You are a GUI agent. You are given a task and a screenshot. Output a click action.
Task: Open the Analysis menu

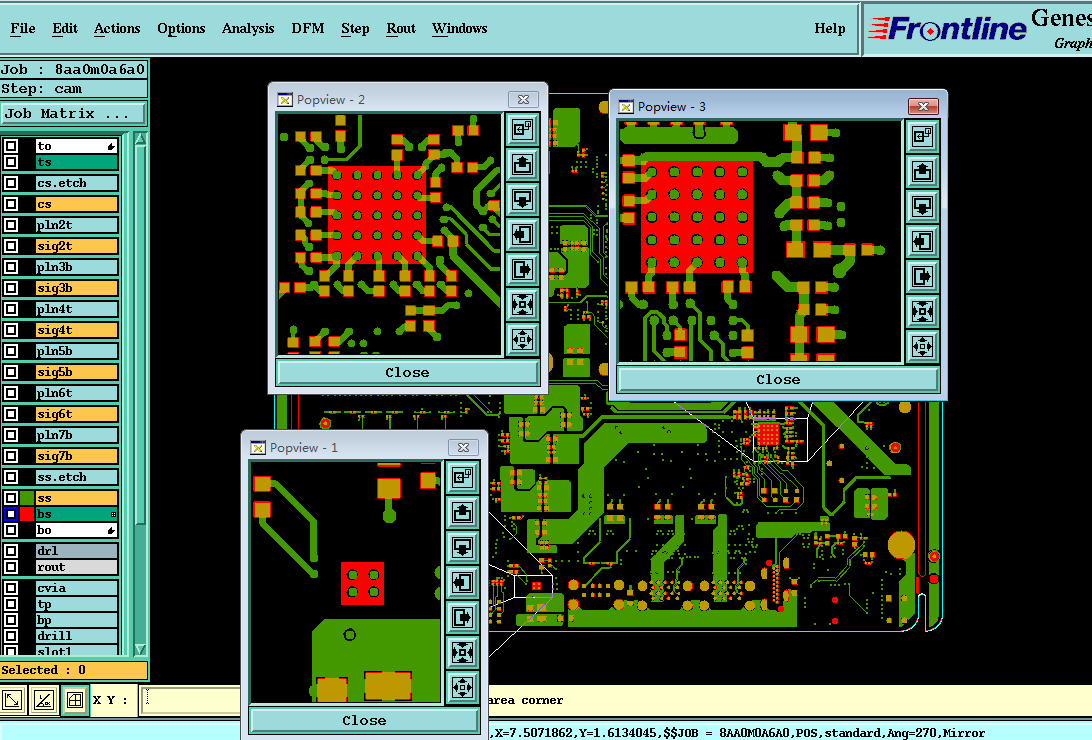pyautogui.click(x=248, y=29)
